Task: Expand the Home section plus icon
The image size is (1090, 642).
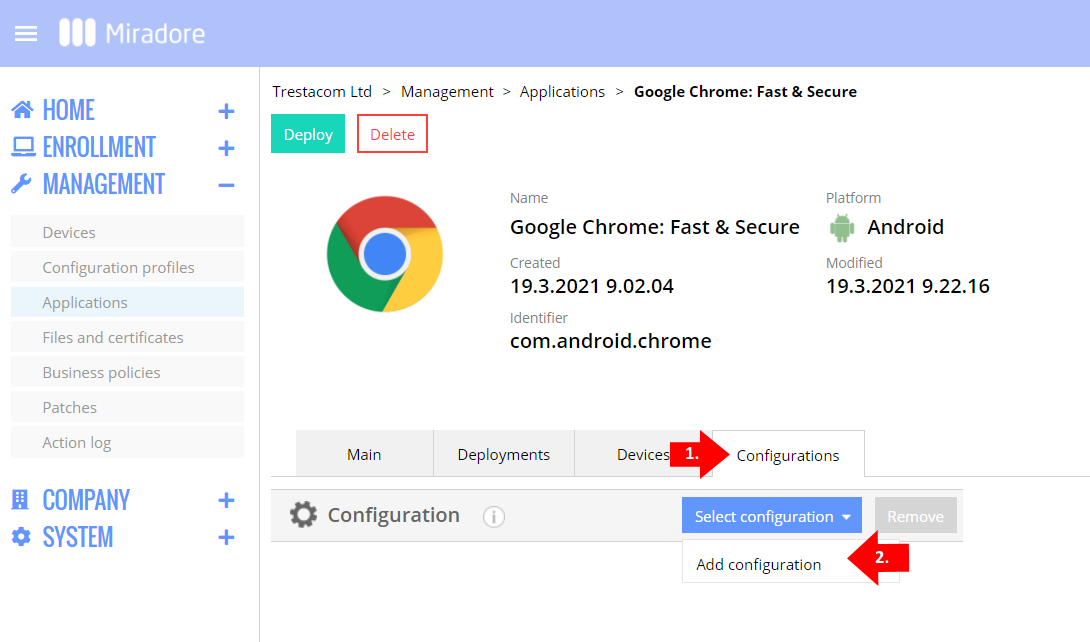Action: [x=226, y=111]
